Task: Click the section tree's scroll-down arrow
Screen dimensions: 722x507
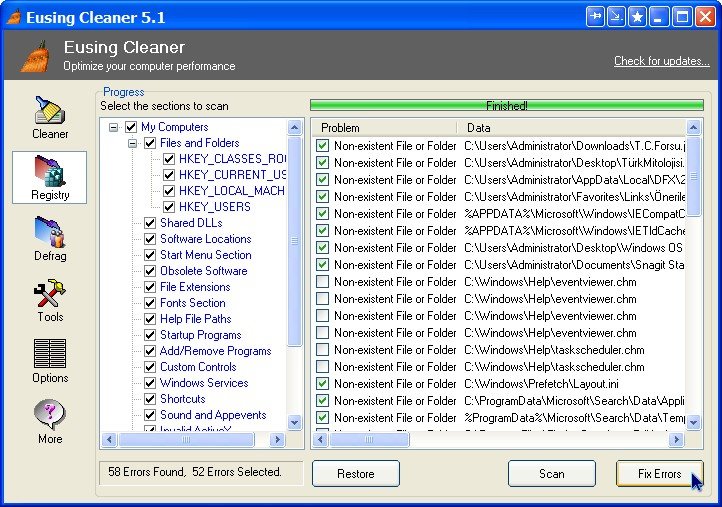Action: [294, 422]
